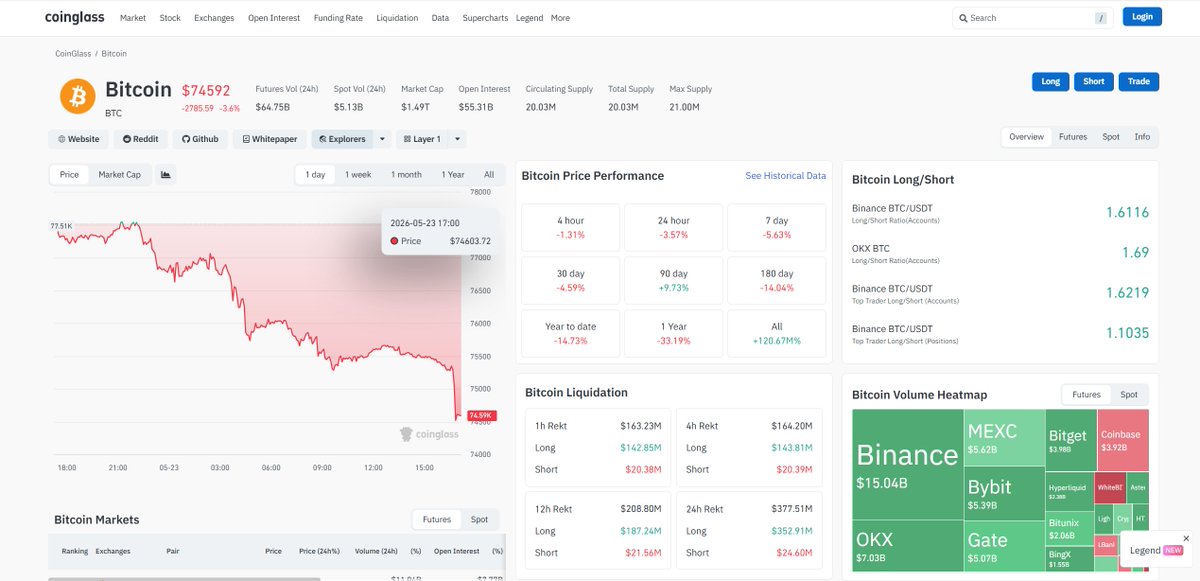
Task: Select the 1 Year chart range
Action: [x=453, y=175]
